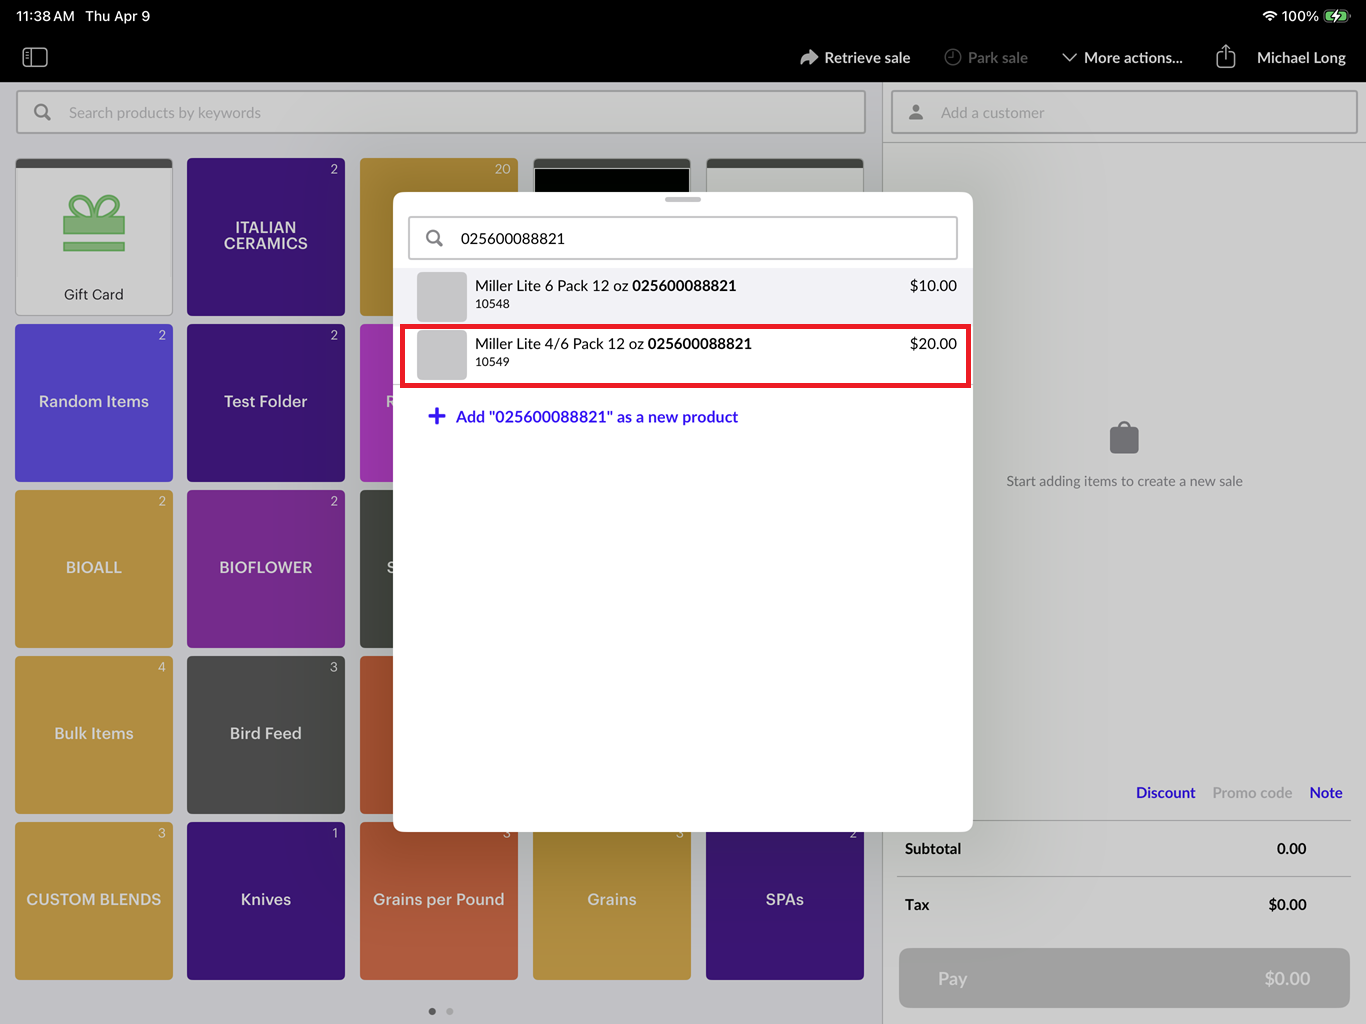Click the Park sale clock icon
This screenshot has height=1024, width=1366.
[x=953, y=57]
